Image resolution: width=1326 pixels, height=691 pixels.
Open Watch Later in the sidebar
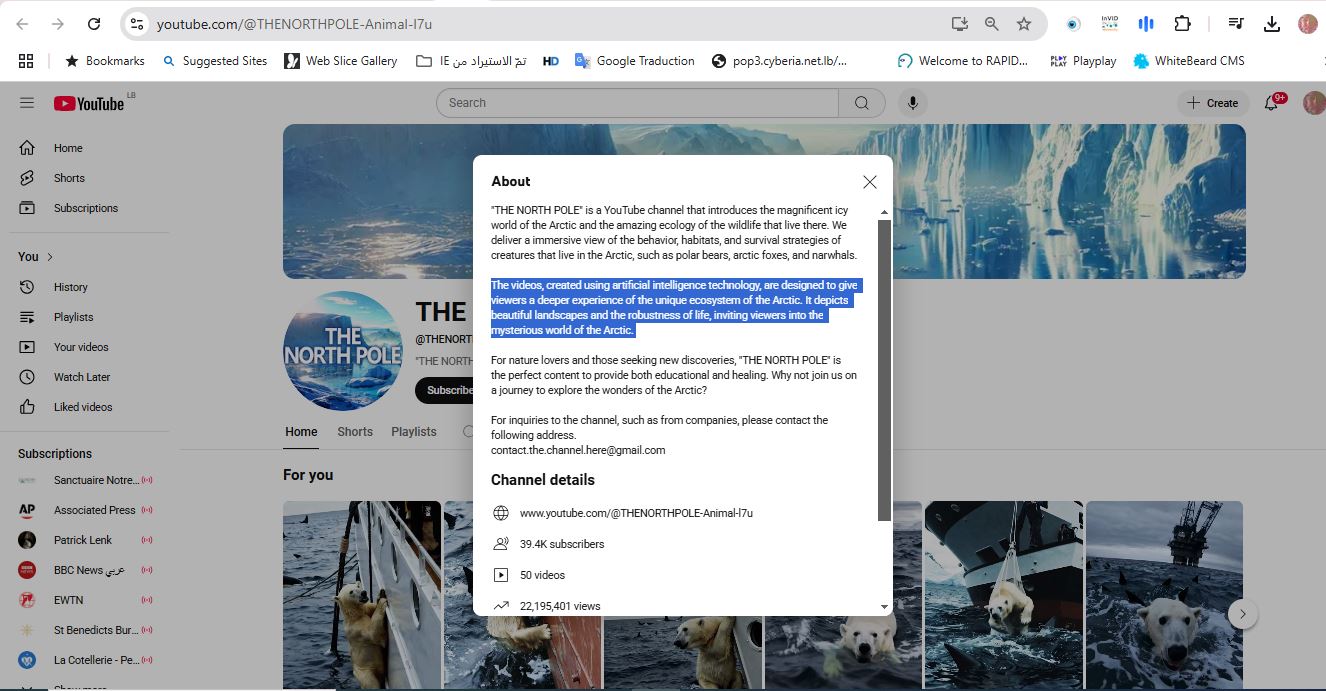click(82, 377)
